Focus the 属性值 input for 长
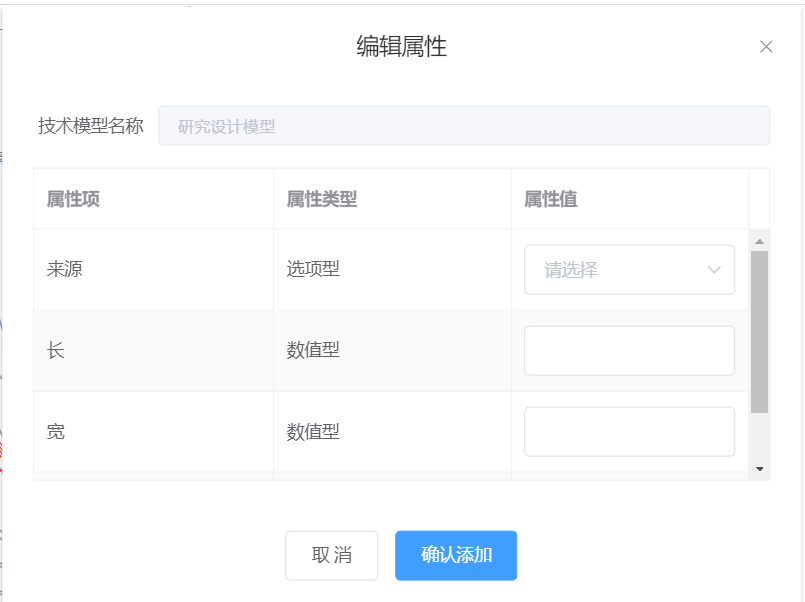This screenshot has width=805, height=602. (x=629, y=351)
